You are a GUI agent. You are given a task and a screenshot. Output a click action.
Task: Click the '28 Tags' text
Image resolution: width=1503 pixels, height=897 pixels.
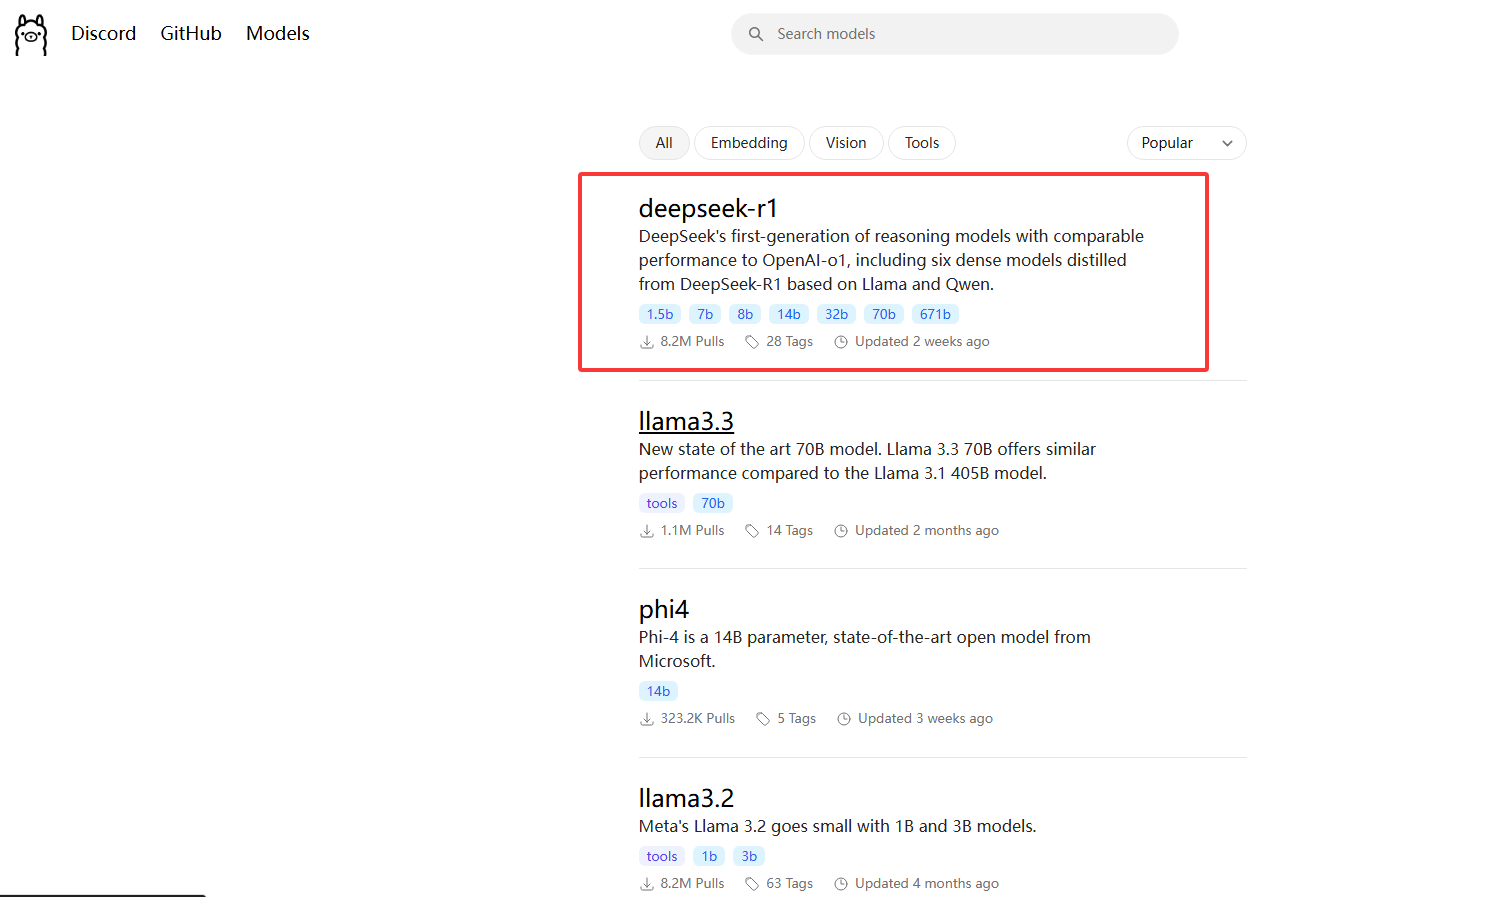tap(790, 342)
